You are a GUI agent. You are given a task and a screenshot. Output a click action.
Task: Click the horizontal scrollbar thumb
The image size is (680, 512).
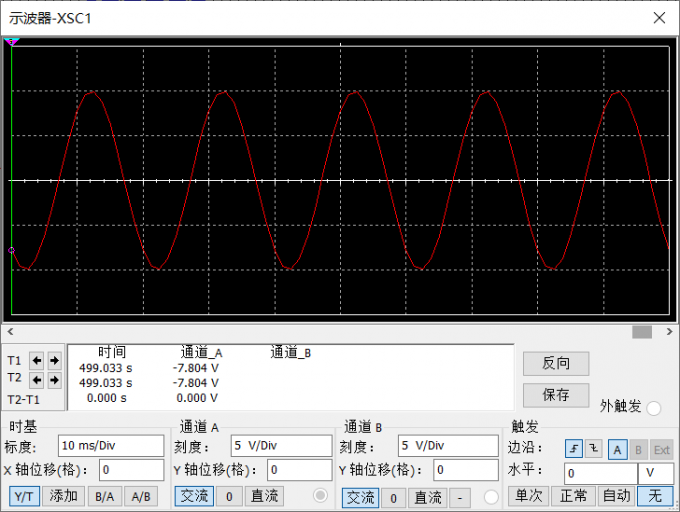642,332
